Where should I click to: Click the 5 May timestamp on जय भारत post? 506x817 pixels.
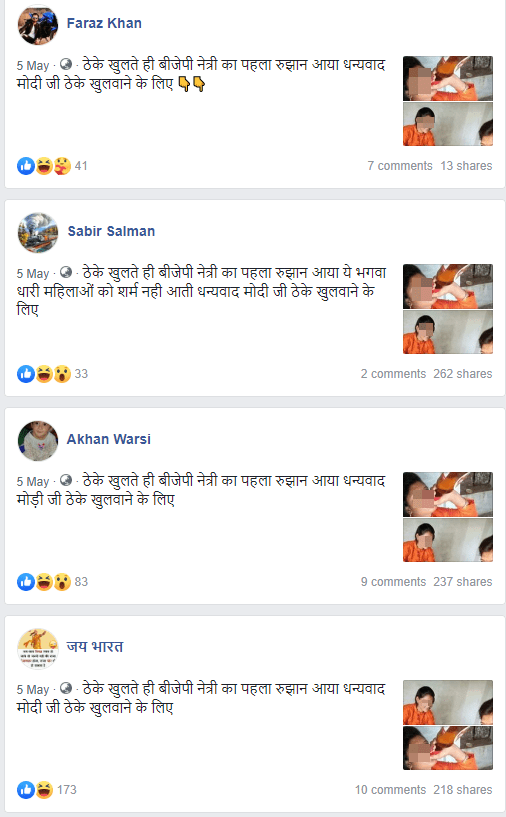32,690
